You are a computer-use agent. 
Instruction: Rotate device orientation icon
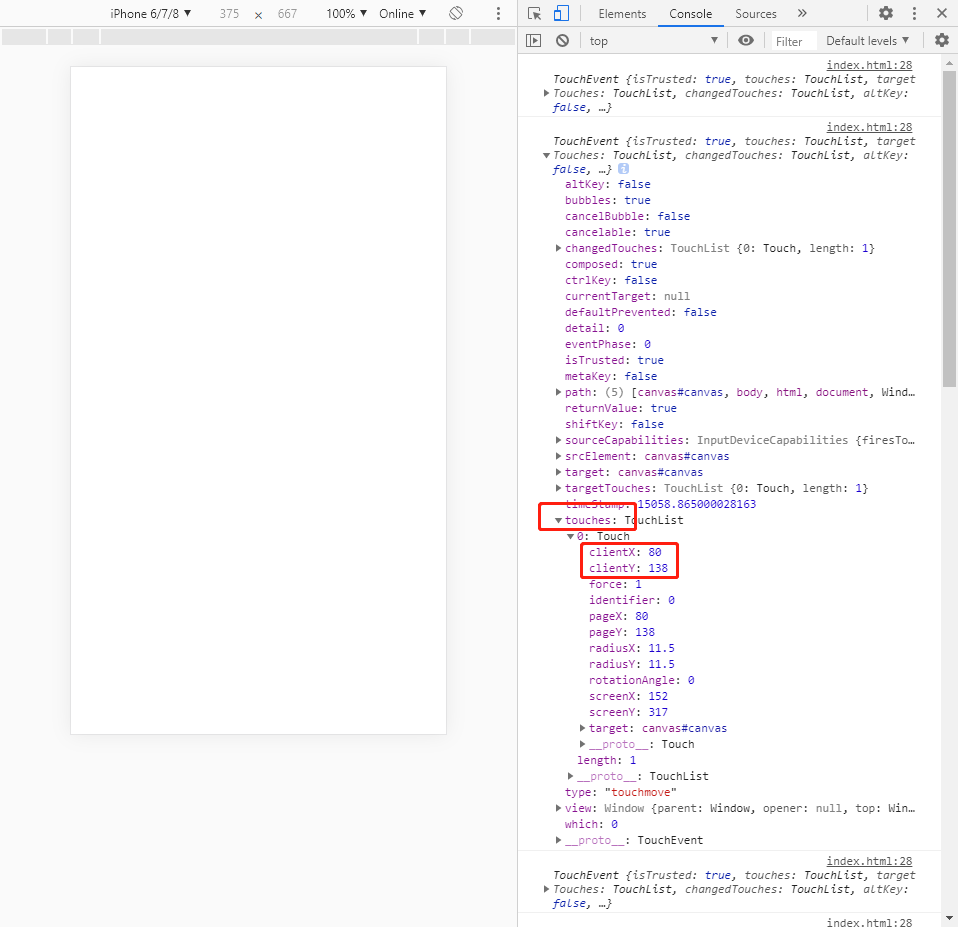coord(456,13)
